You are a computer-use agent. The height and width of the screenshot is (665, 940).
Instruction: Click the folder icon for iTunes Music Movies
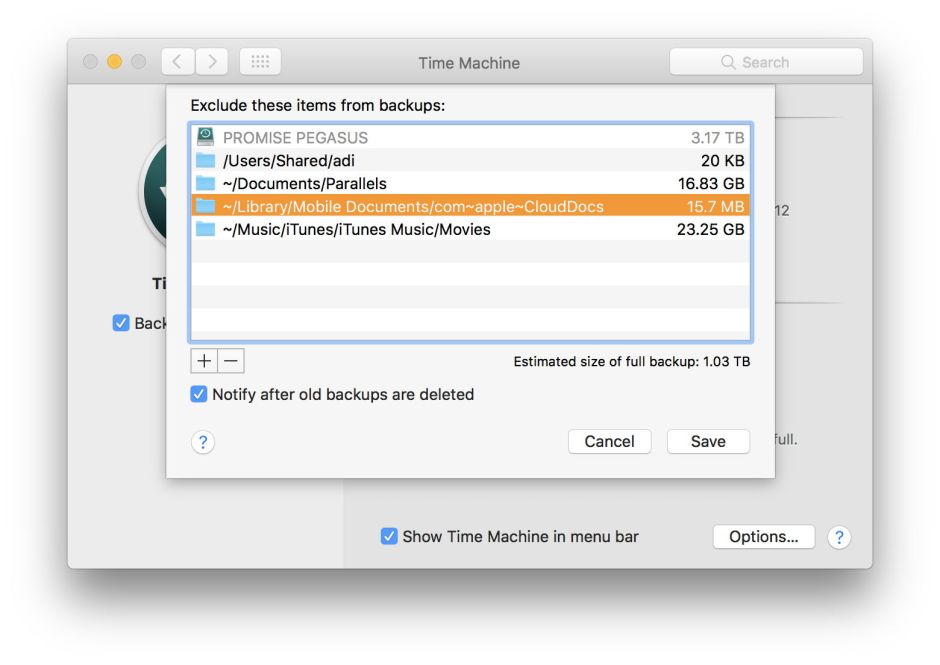(x=204, y=229)
